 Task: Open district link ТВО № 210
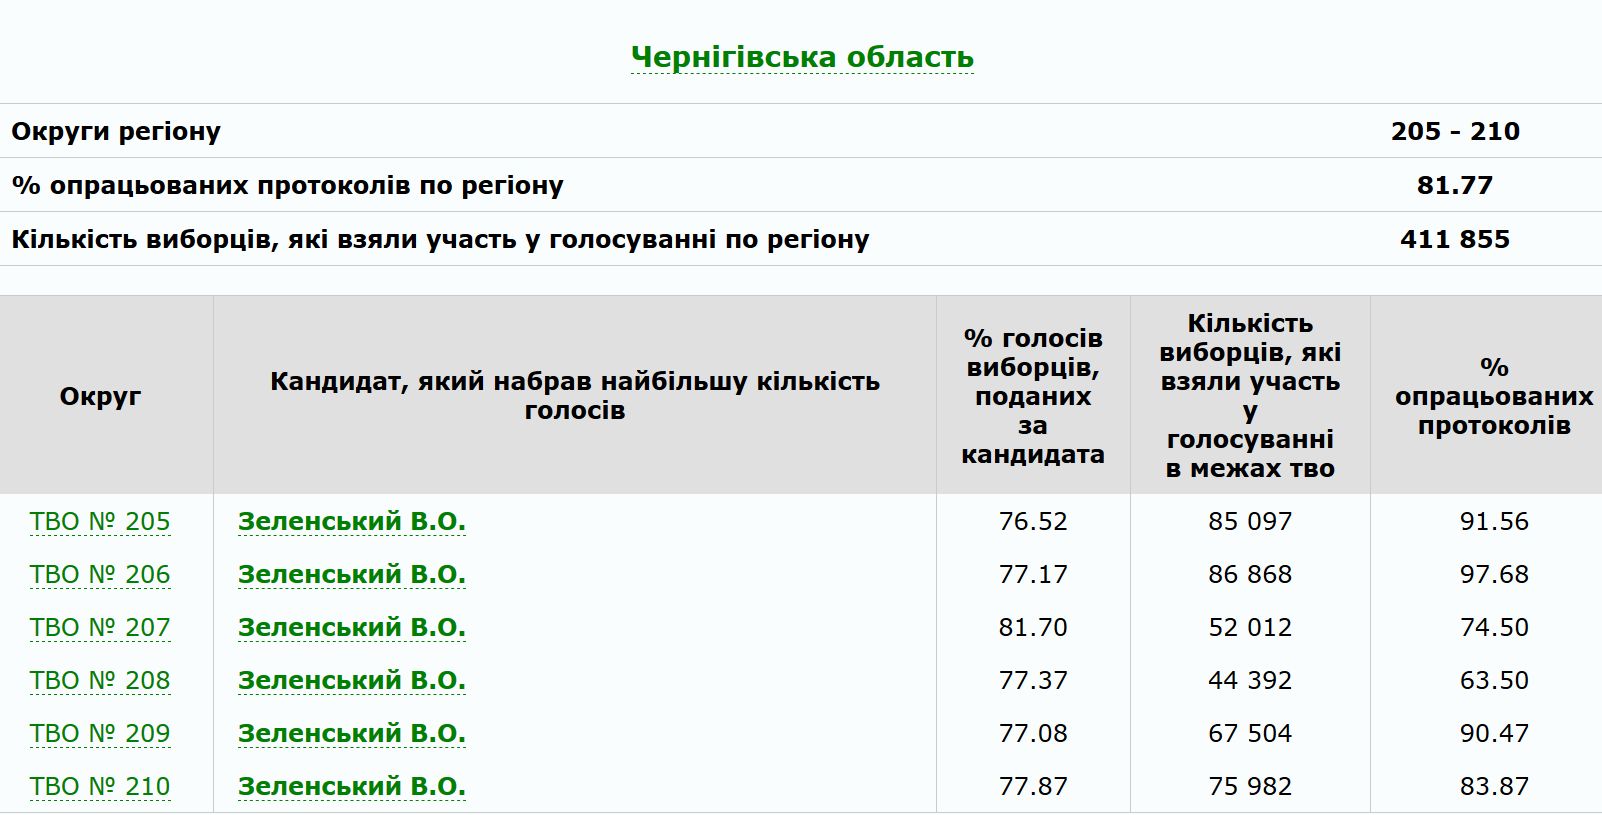[100, 787]
